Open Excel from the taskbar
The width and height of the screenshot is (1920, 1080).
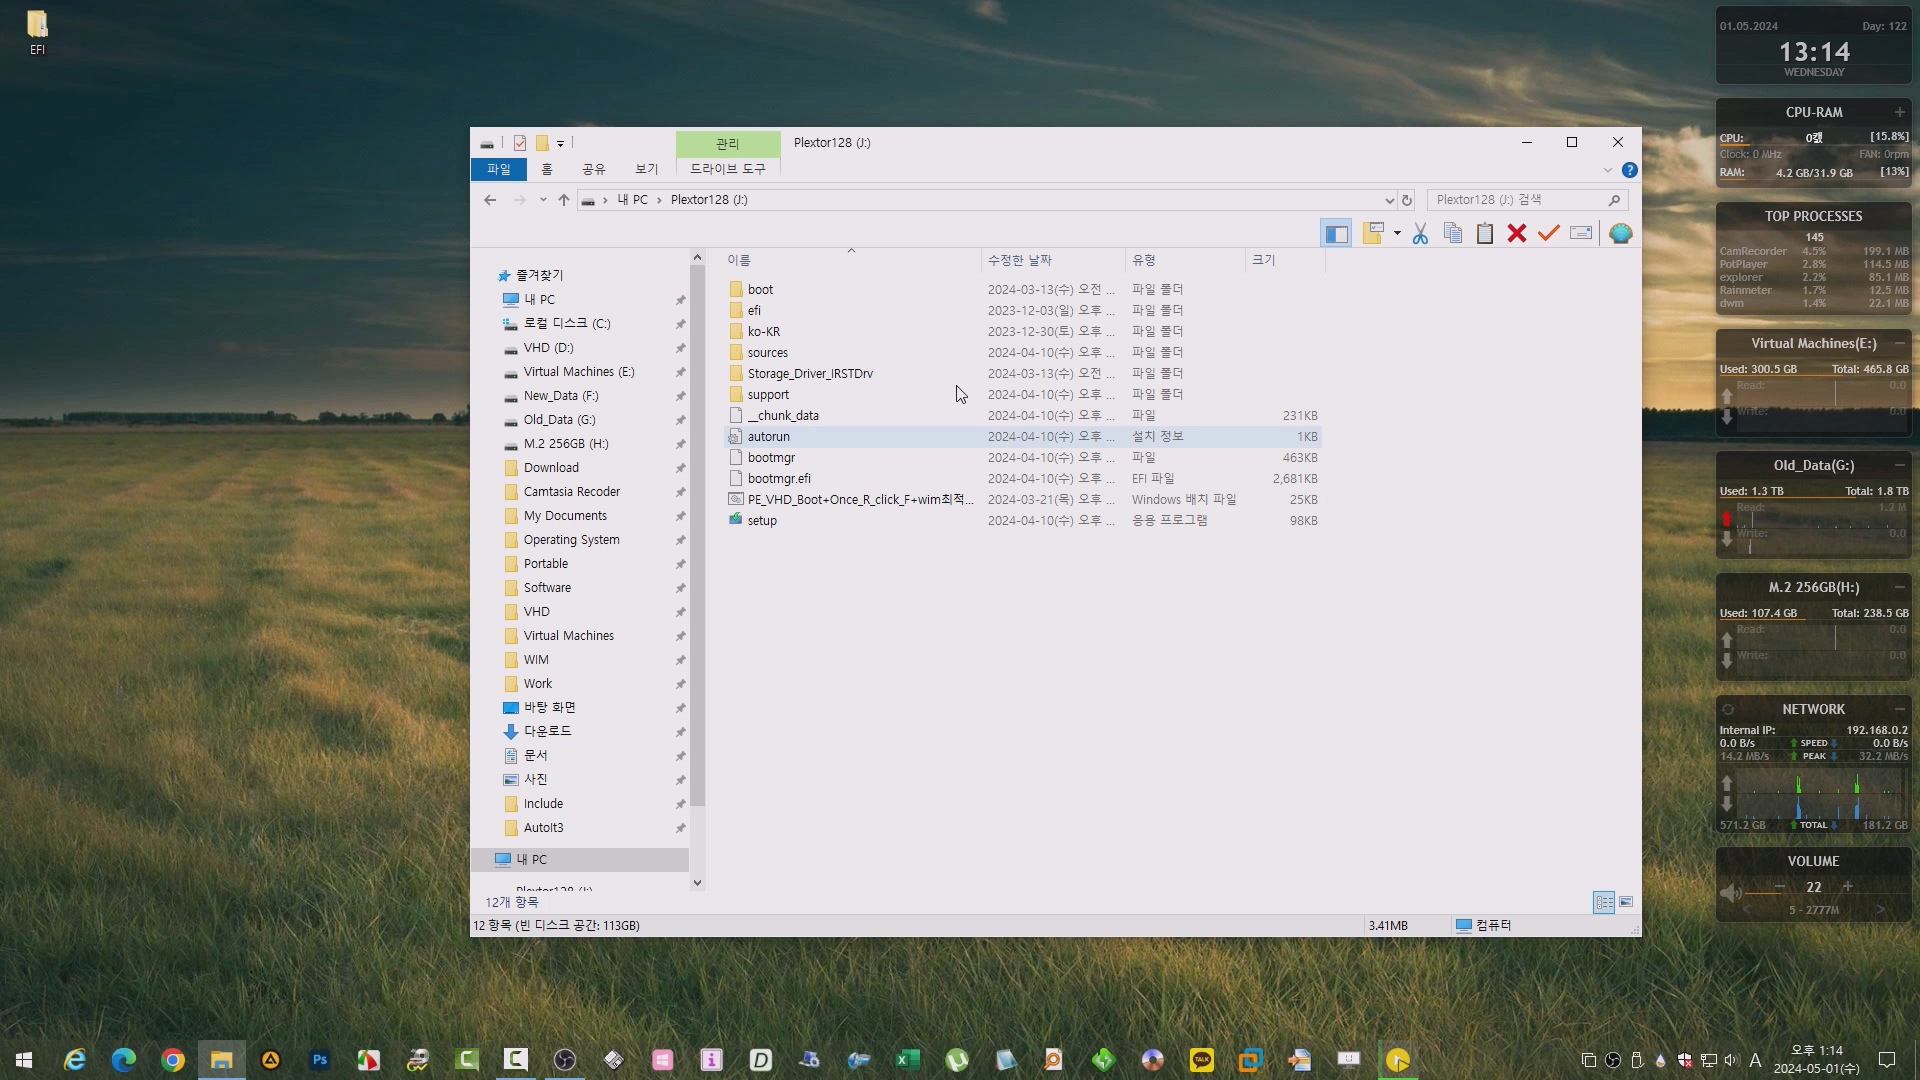click(x=908, y=1060)
